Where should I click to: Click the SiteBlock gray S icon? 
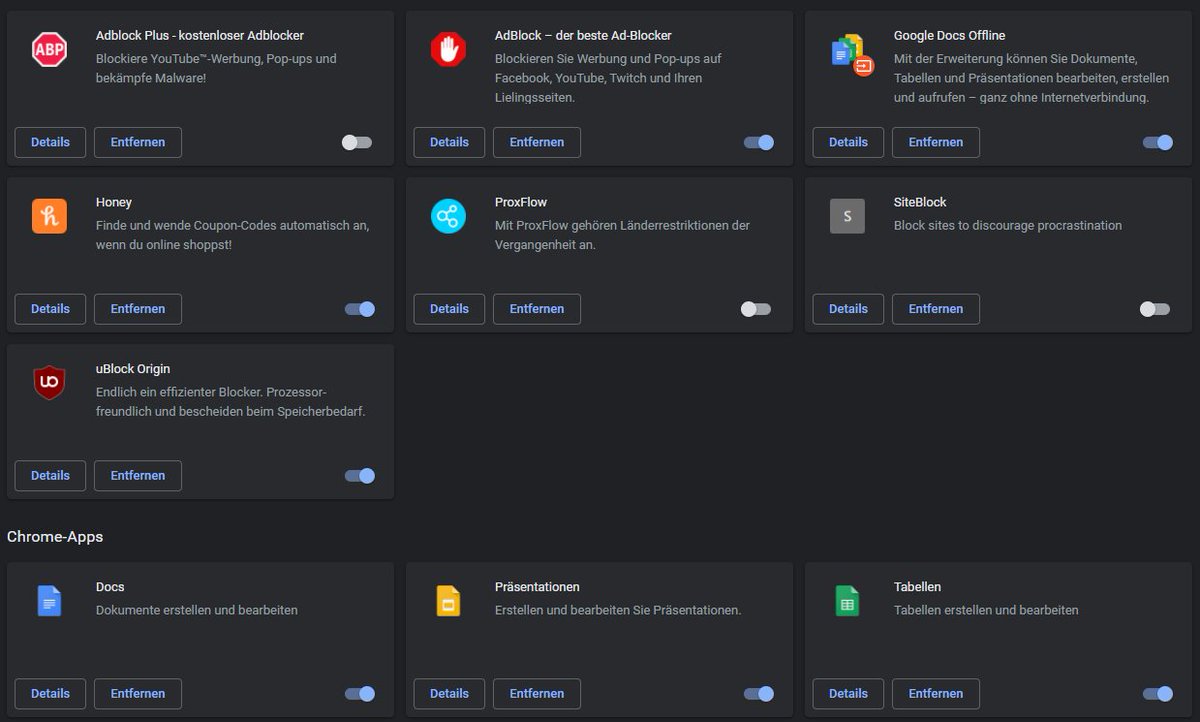(x=847, y=216)
